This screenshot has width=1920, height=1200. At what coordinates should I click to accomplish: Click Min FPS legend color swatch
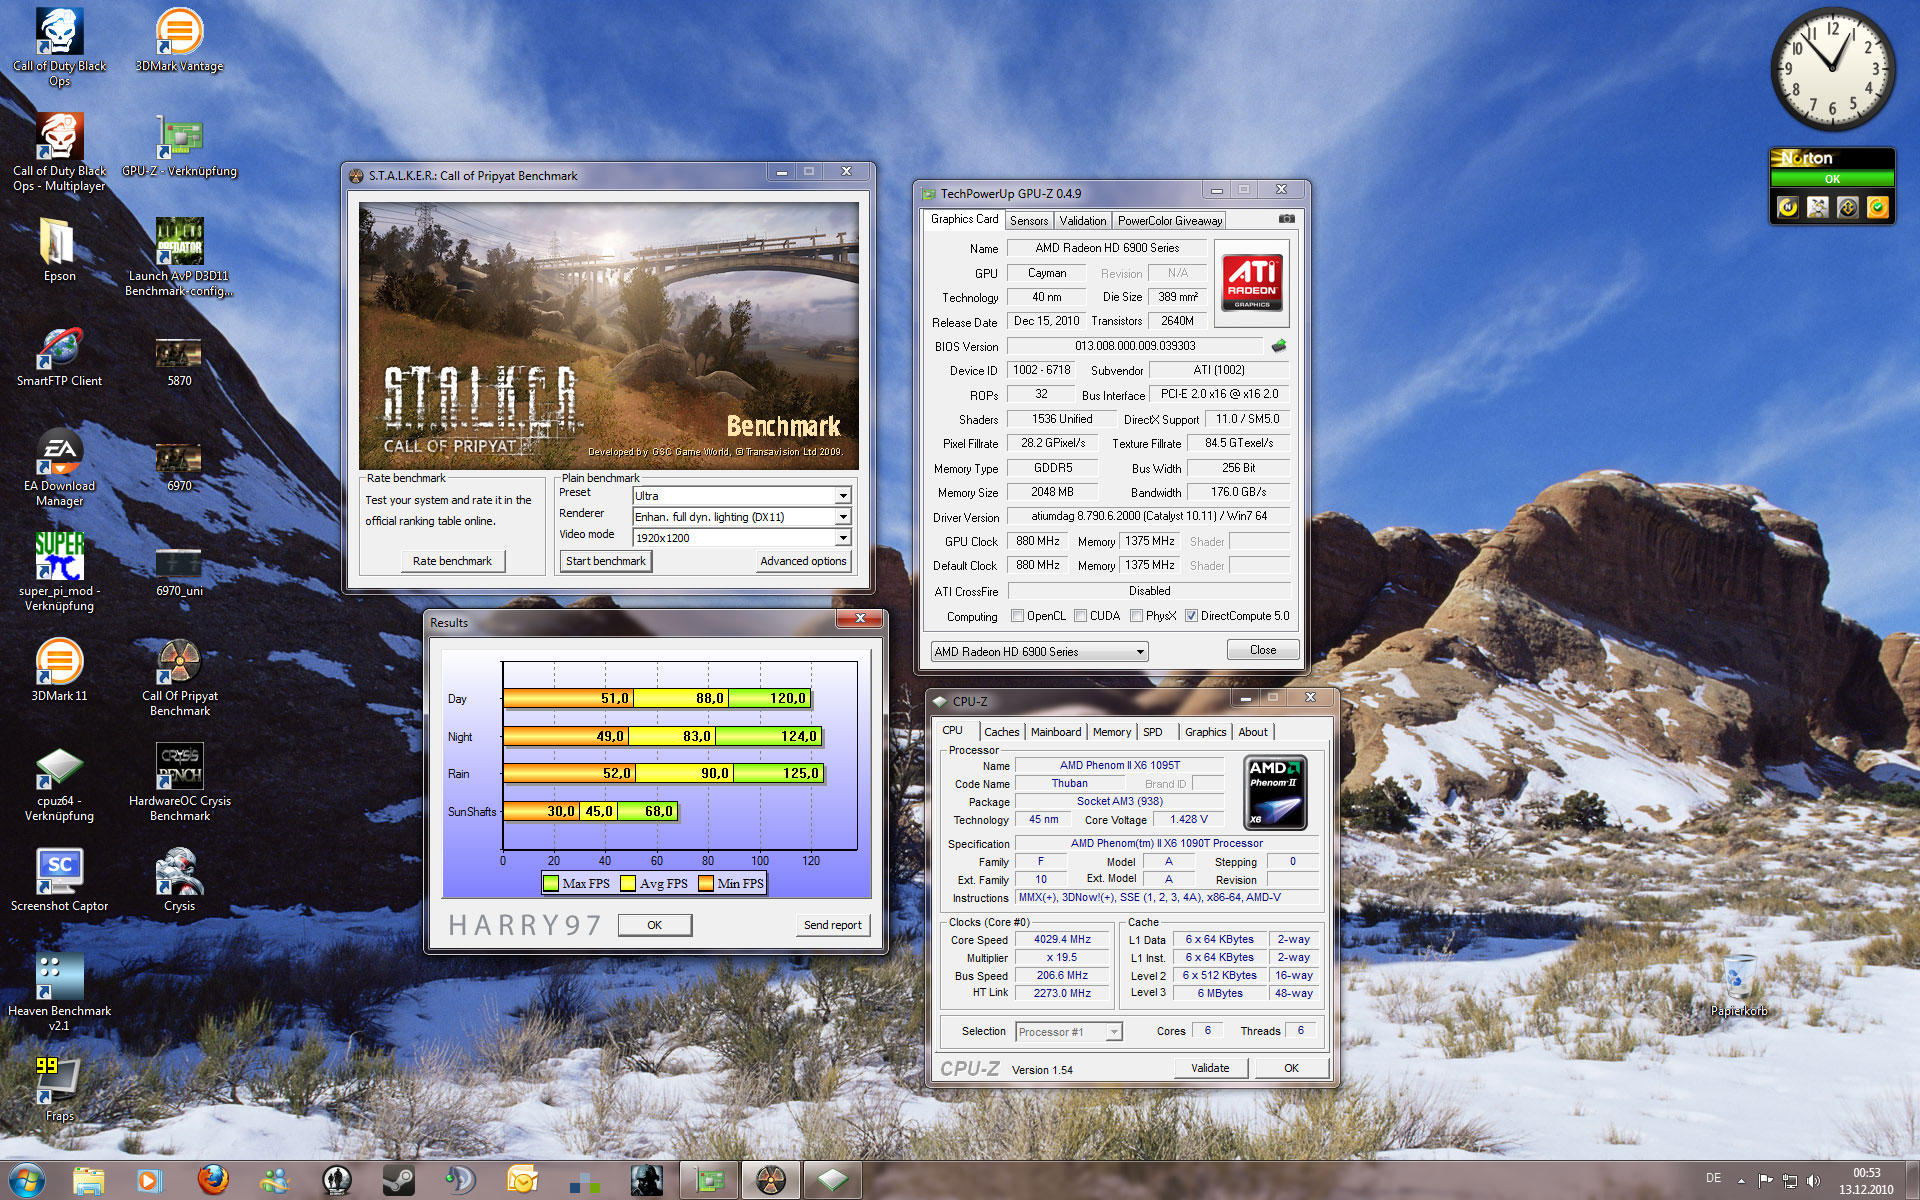(706, 883)
